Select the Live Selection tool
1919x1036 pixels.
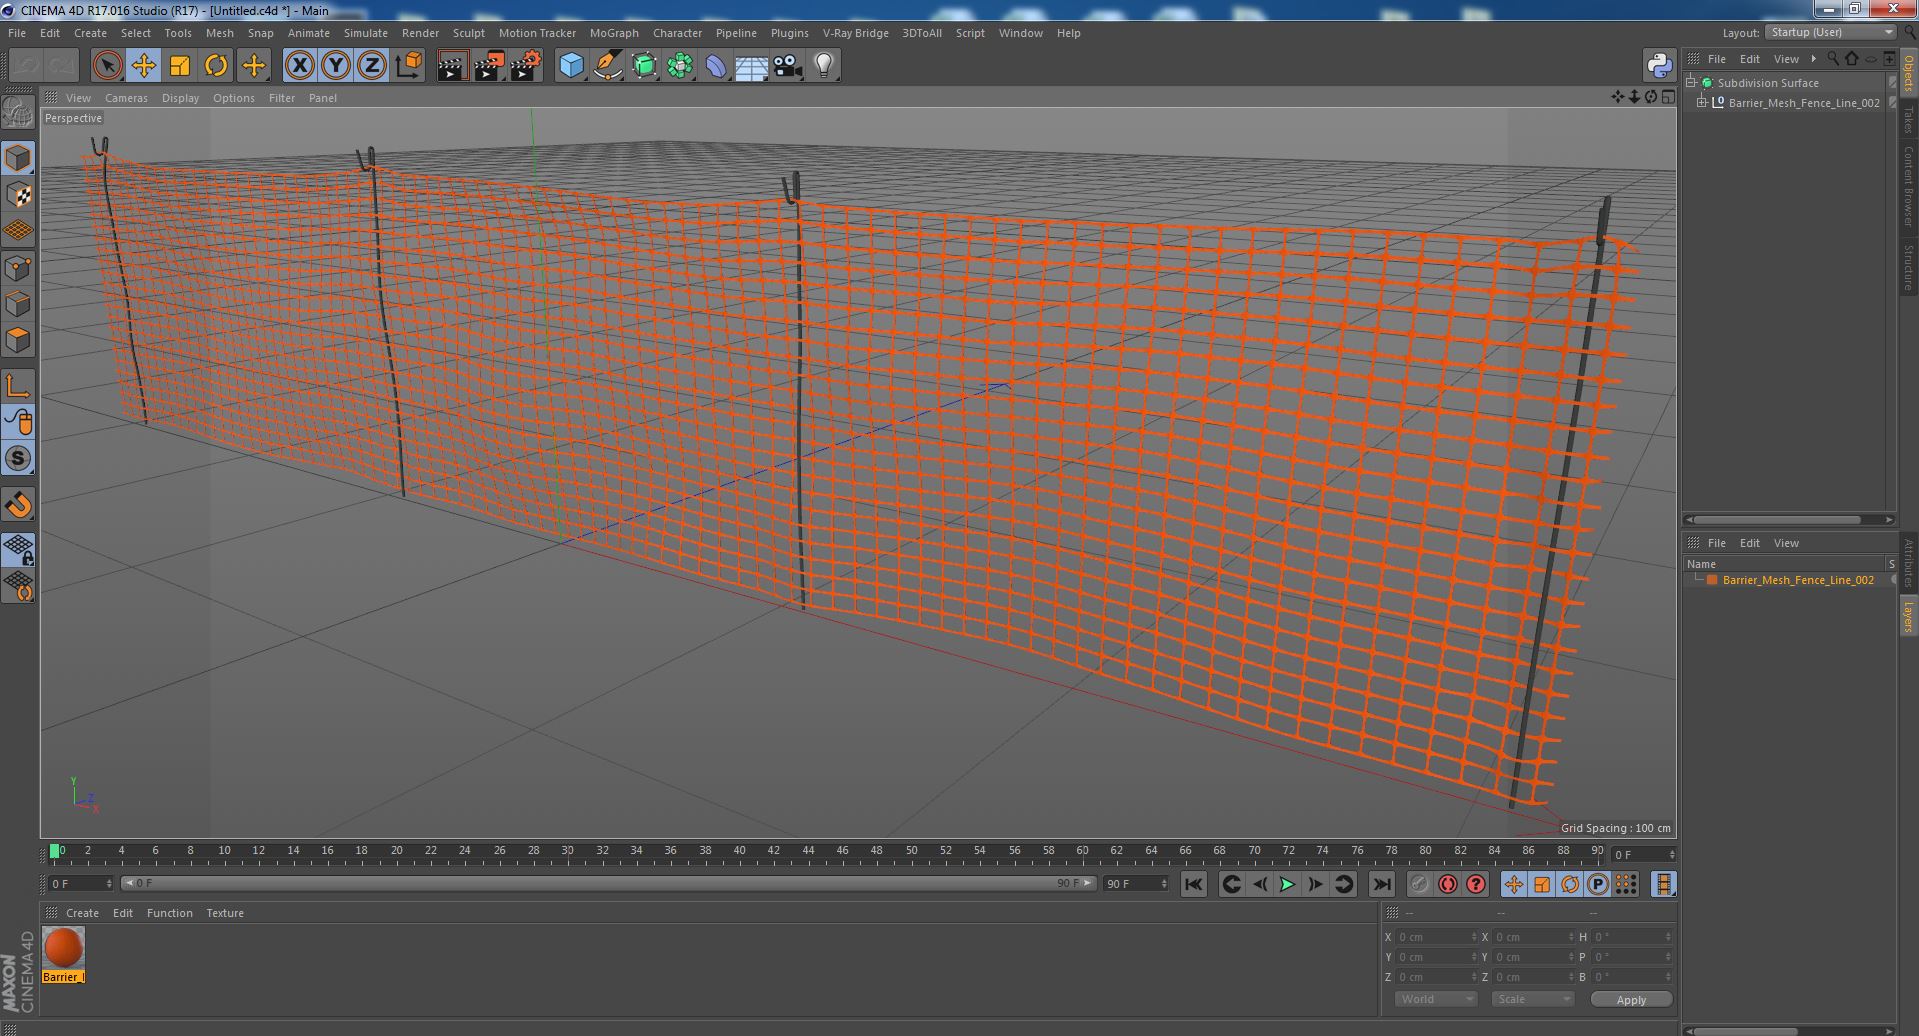click(107, 66)
